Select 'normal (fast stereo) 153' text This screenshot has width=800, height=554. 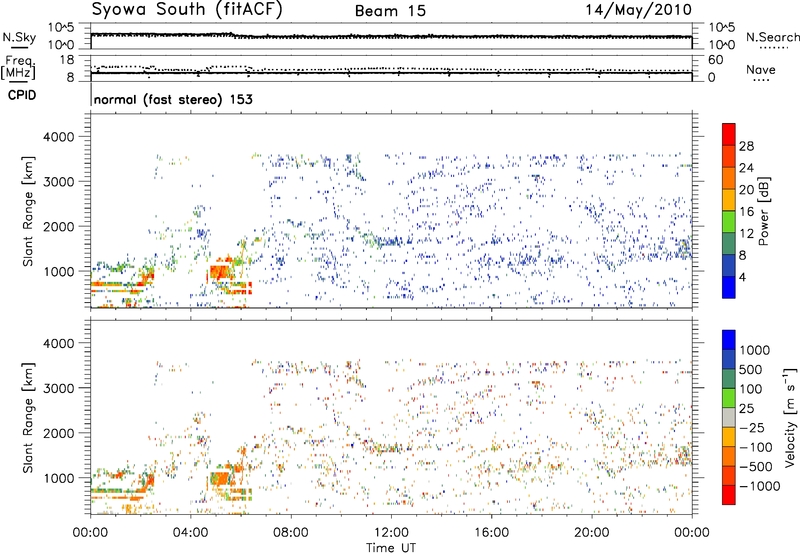pos(173,99)
